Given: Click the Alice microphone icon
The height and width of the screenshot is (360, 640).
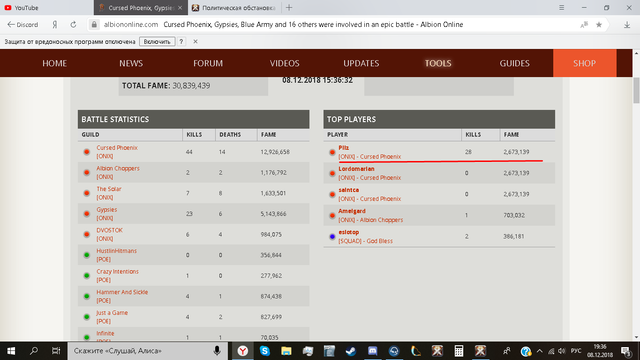Looking at the screenshot, I should [217, 351].
